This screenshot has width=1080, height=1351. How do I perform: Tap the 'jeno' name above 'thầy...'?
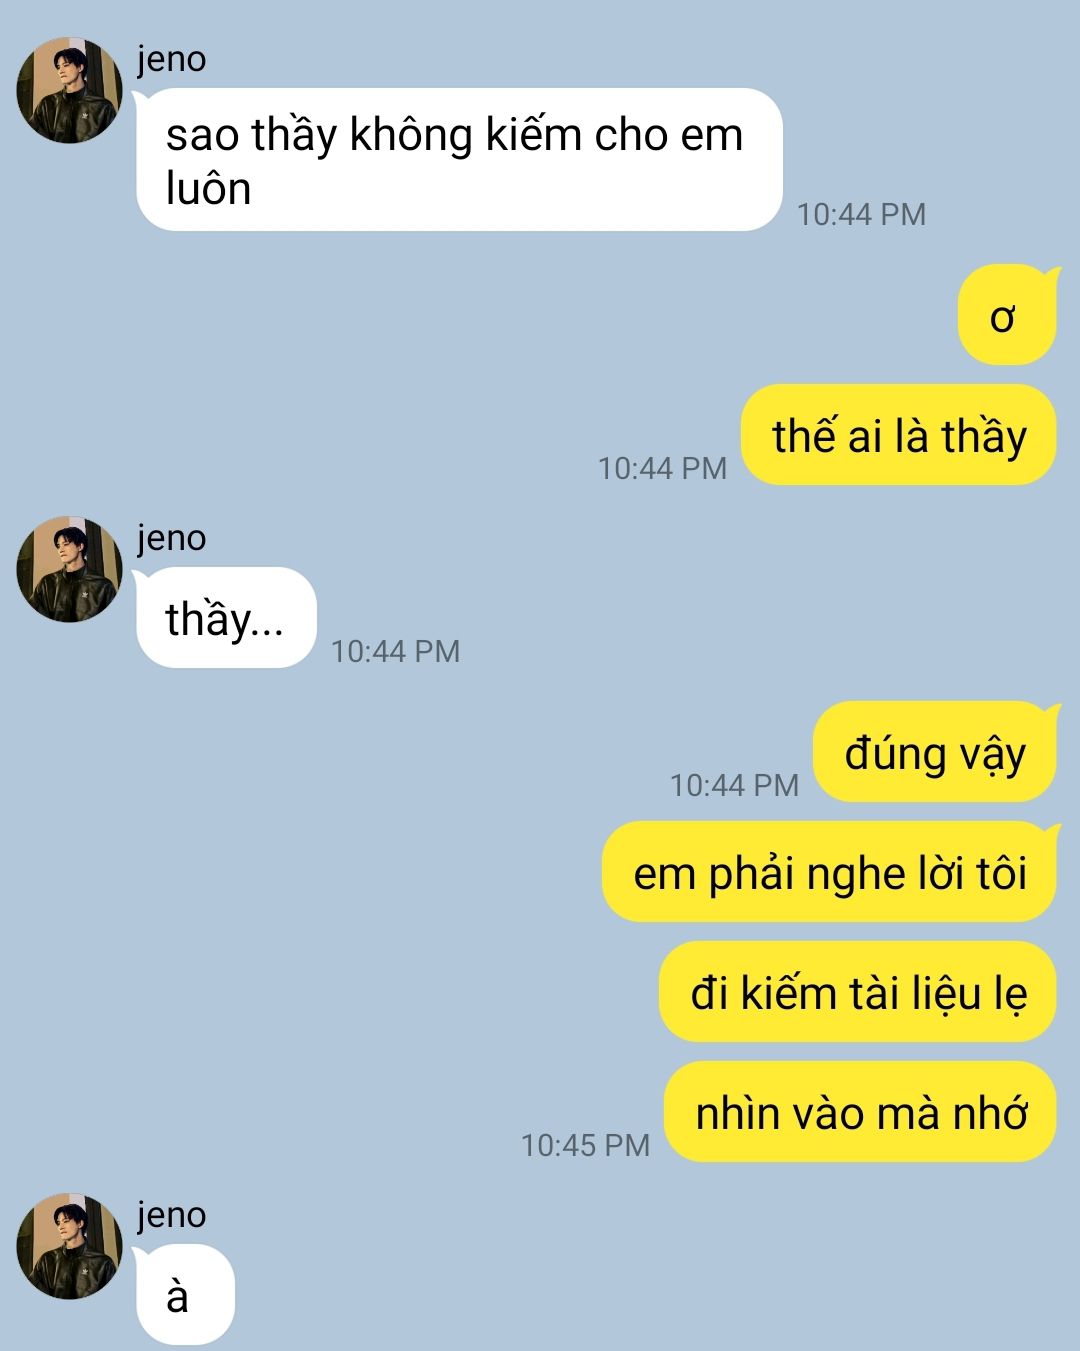pyautogui.click(x=172, y=538)
